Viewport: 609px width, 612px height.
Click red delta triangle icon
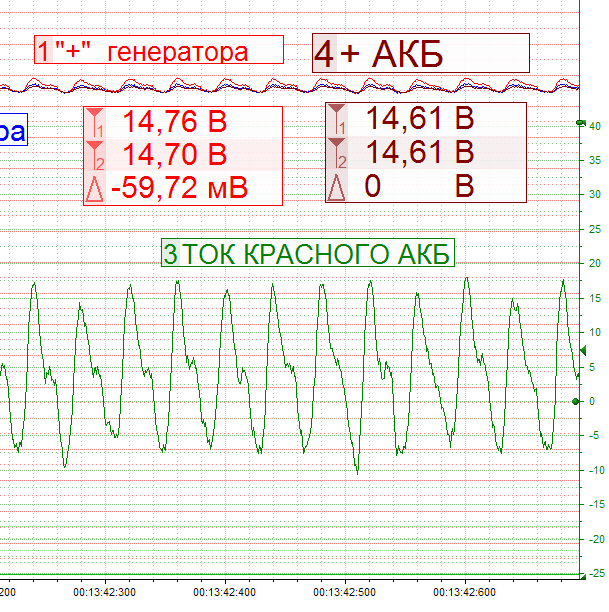coord(94,189)
